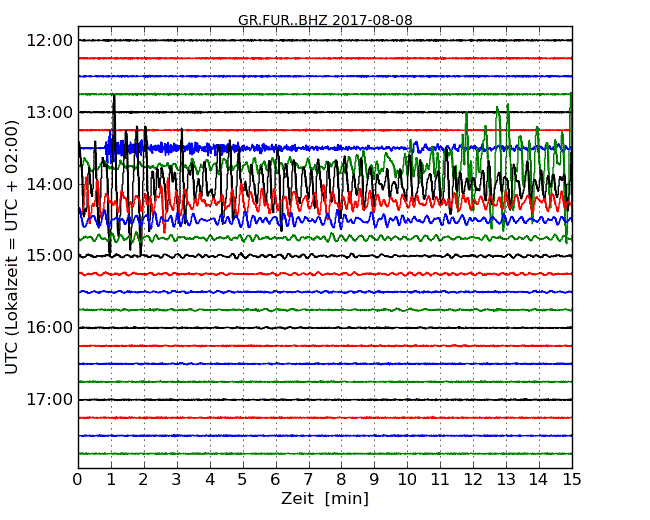Click the Zeit [min] axis label
The width and height of the screenshot is (650, 520).
point(325,498)
